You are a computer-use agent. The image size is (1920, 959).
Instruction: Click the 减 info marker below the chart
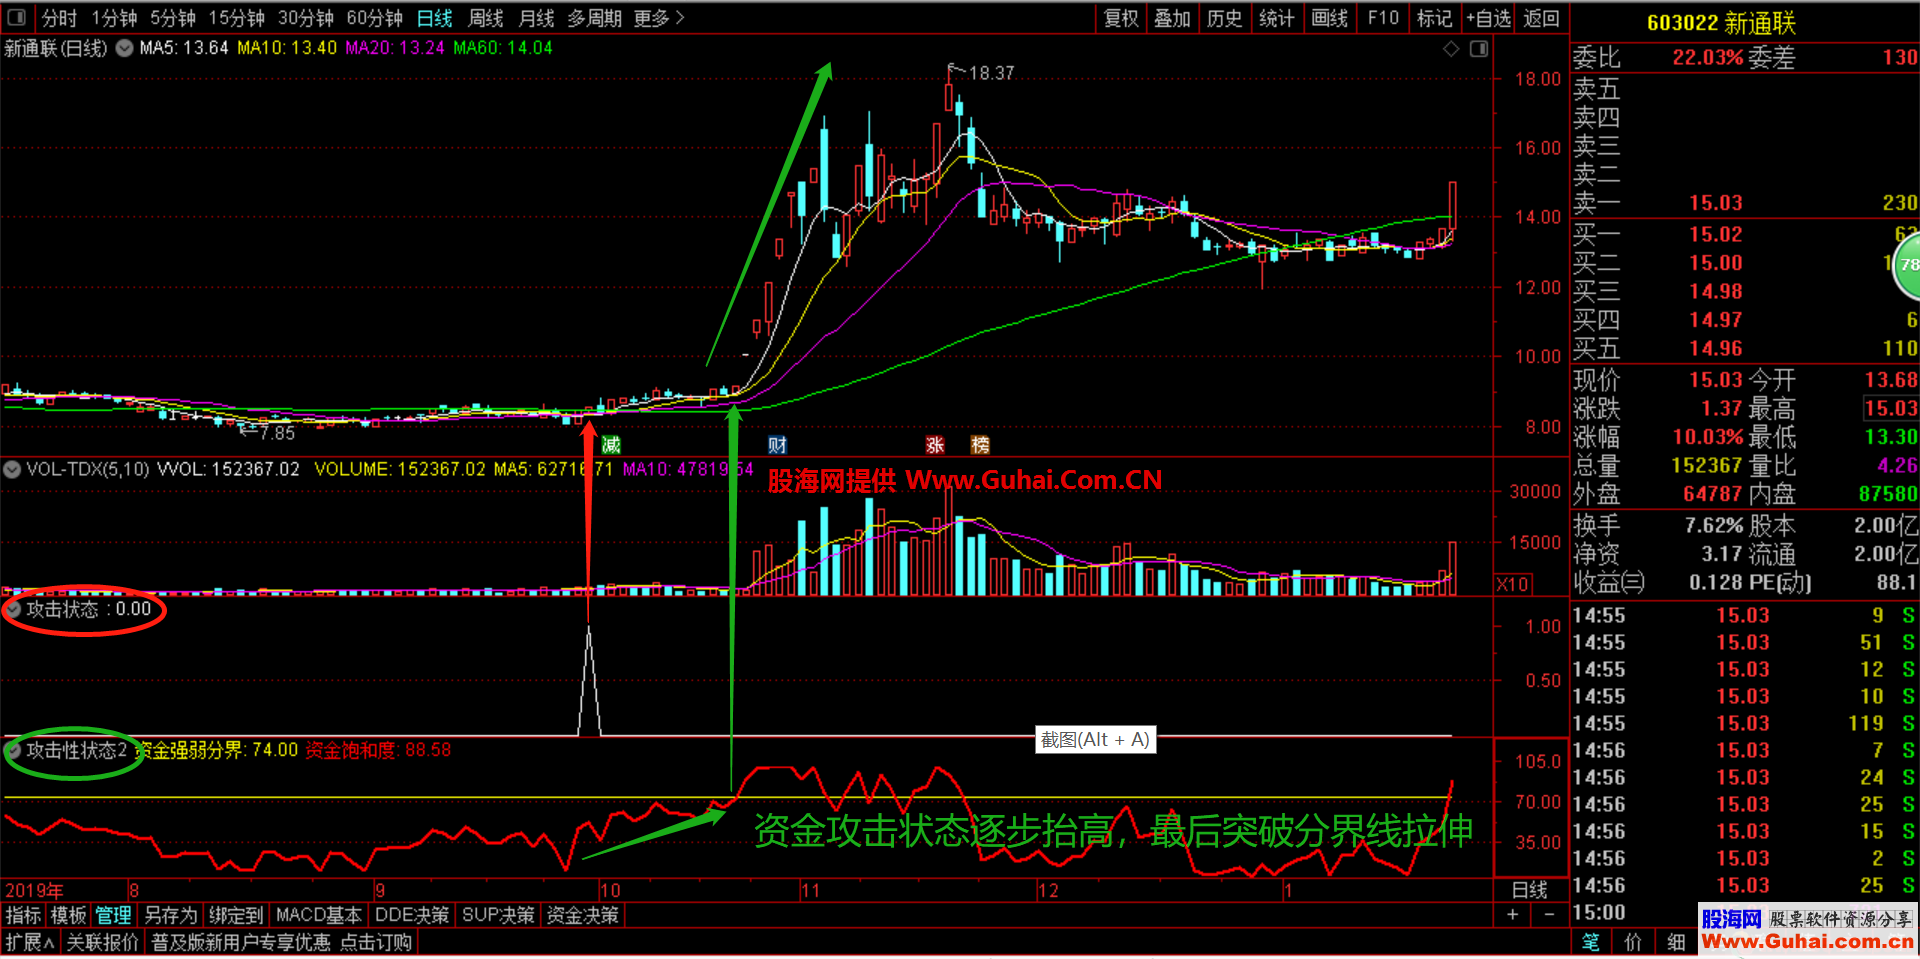pyautogui.click(x=611, y=445)
